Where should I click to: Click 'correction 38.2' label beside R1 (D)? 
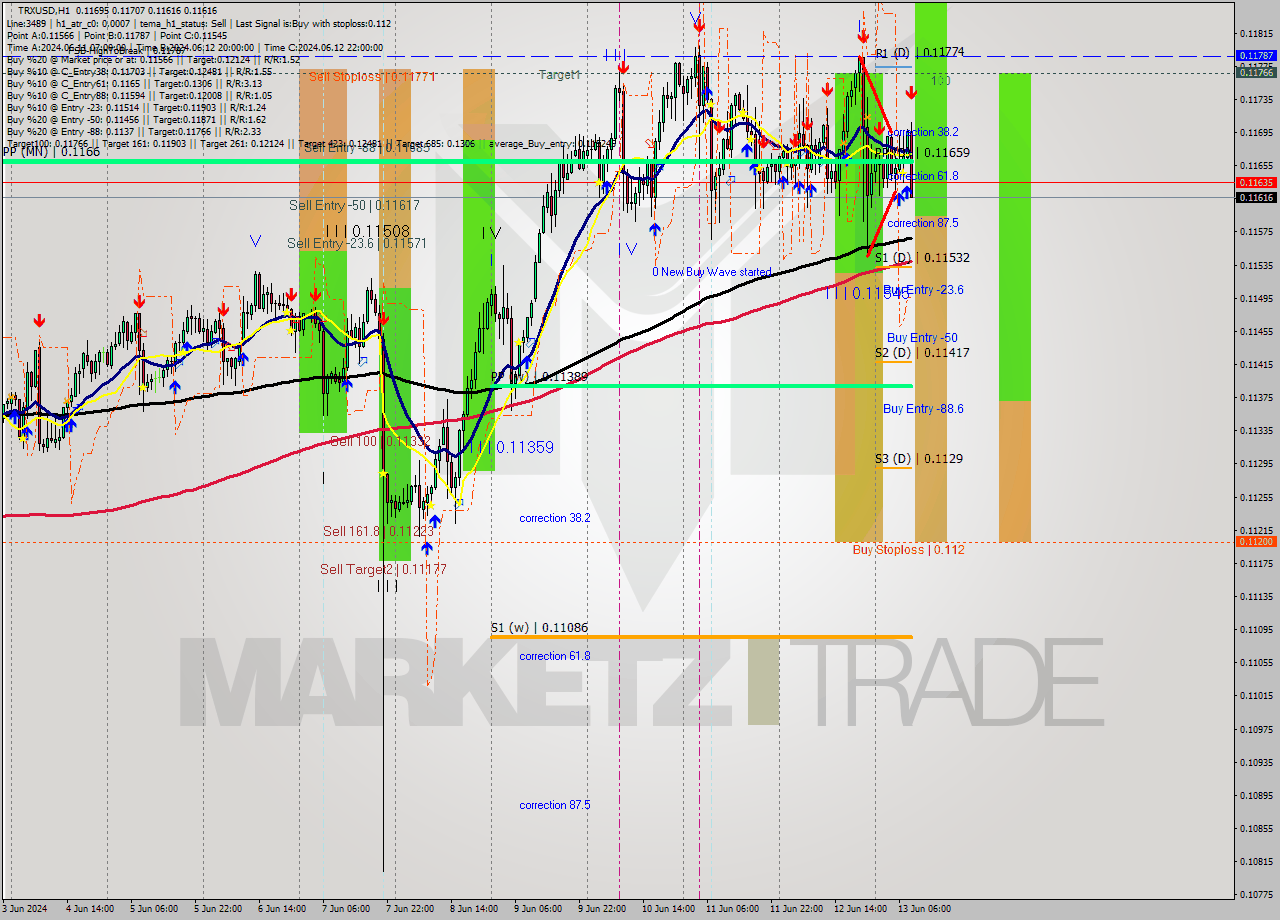[x=923, y=132]
